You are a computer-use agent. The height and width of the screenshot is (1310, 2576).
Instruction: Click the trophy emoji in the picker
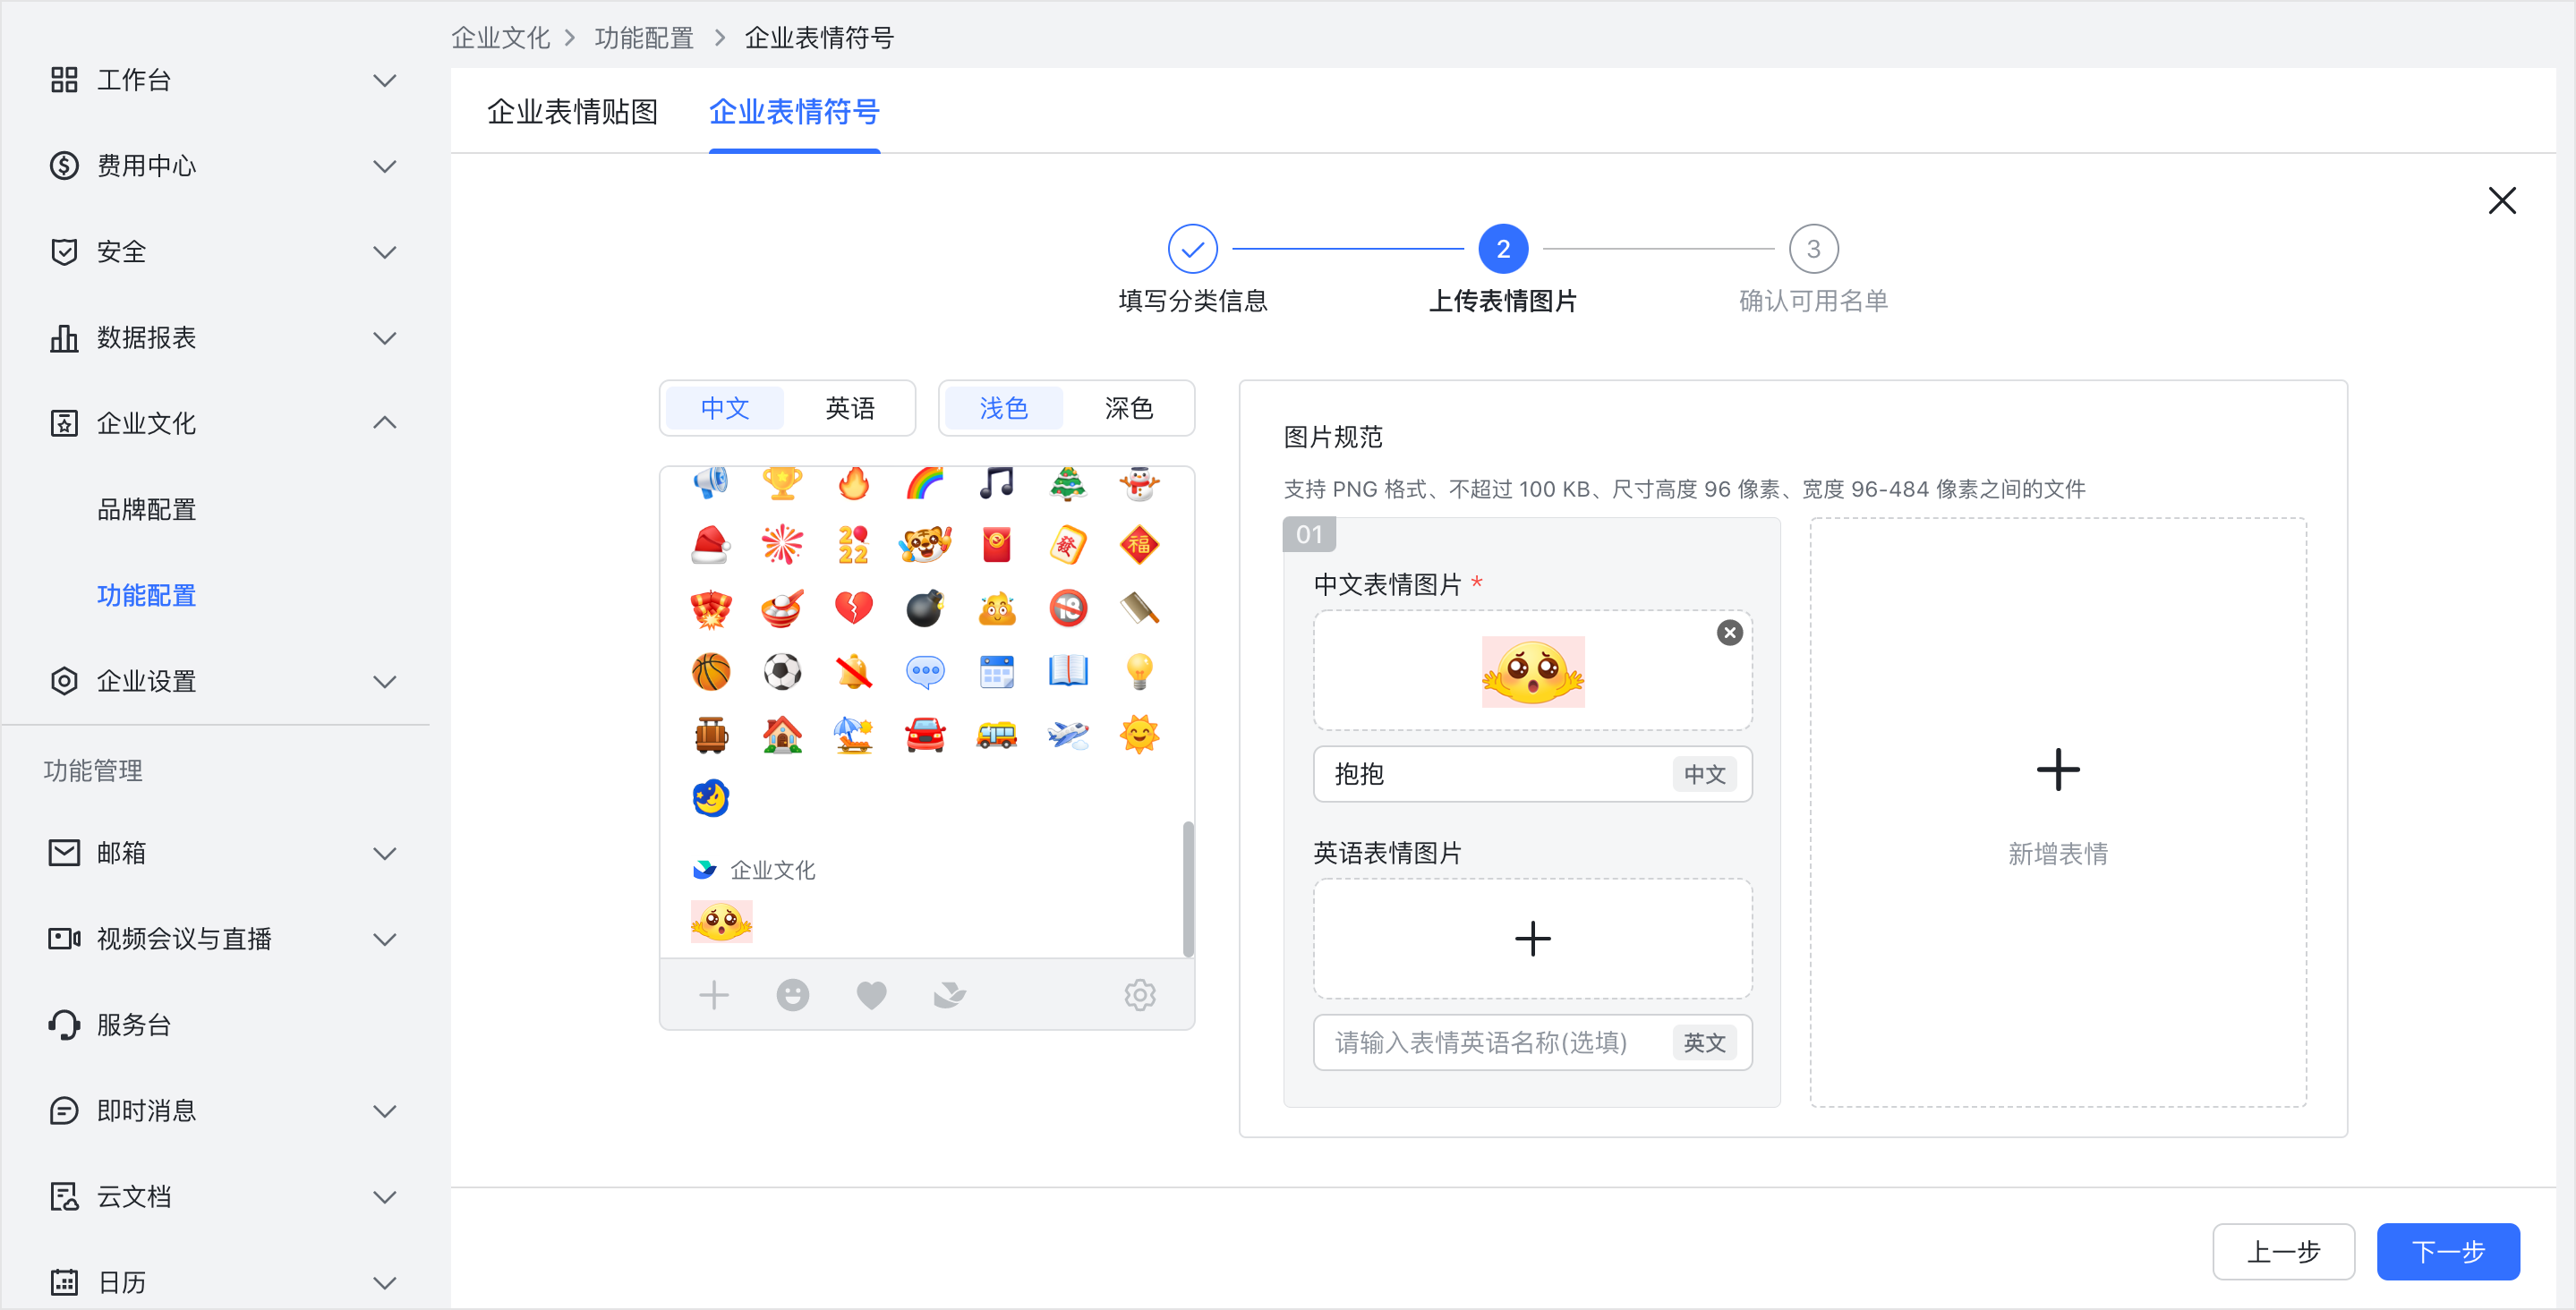click(x=782, y=484)
